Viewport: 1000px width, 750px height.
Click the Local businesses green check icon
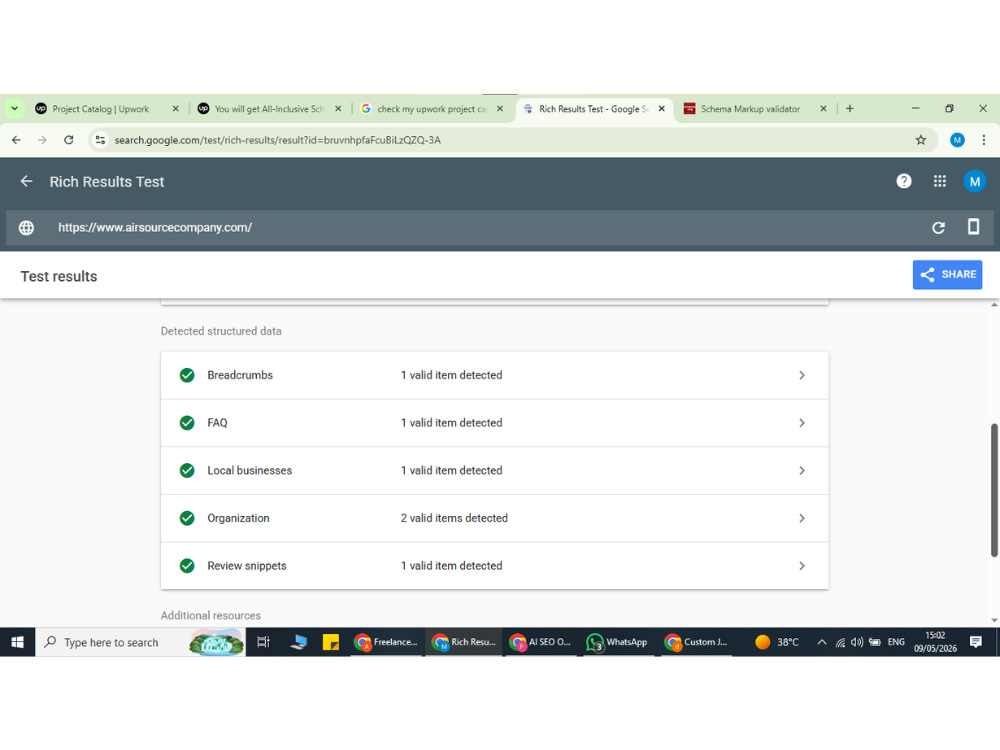pos(187,471)
